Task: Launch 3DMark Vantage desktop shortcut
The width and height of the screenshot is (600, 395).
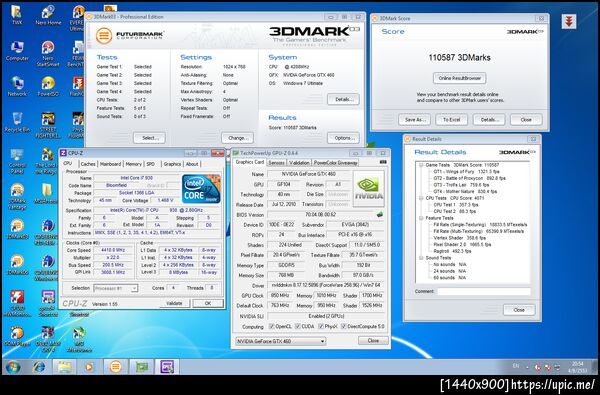Action: coord(17,197)
